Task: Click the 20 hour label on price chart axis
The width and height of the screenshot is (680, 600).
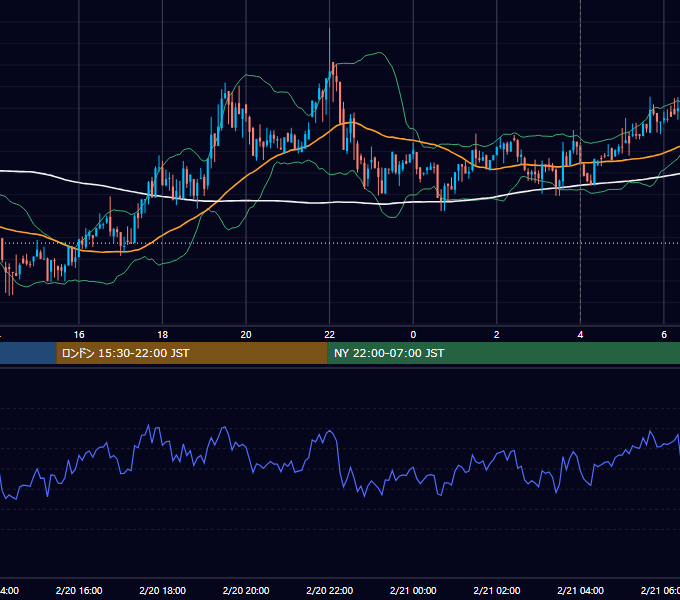Action: click(x=246, y=335)
